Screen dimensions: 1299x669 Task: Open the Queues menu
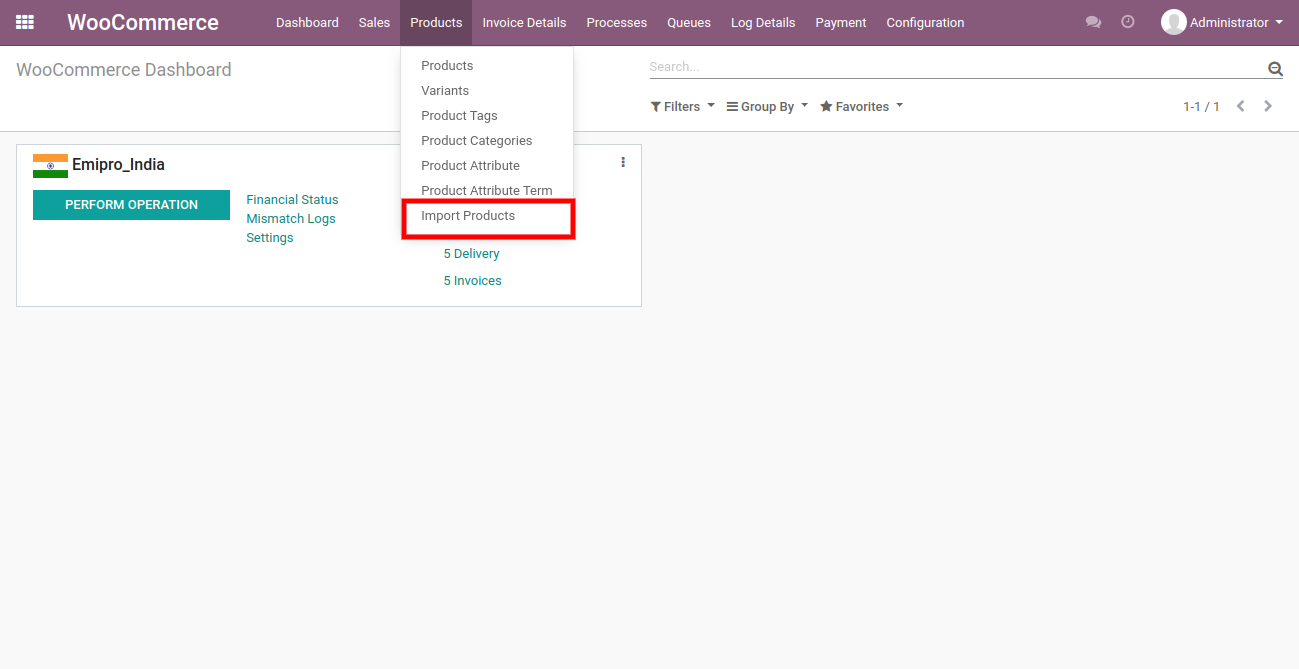[689, 22]
